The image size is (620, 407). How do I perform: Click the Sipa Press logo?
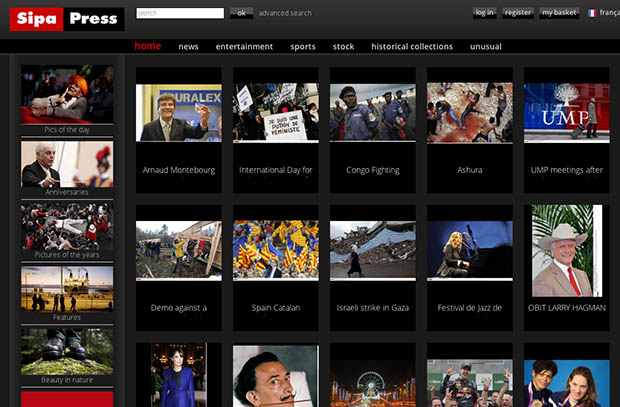click(x=67, y=19)
